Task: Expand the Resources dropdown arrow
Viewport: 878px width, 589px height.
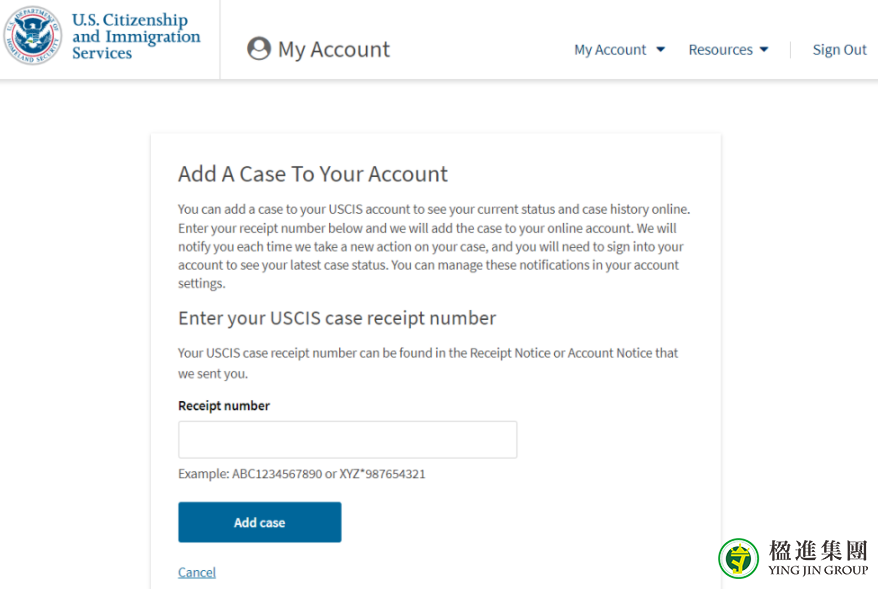Action: pyautogui.click(x=764, y=50)
